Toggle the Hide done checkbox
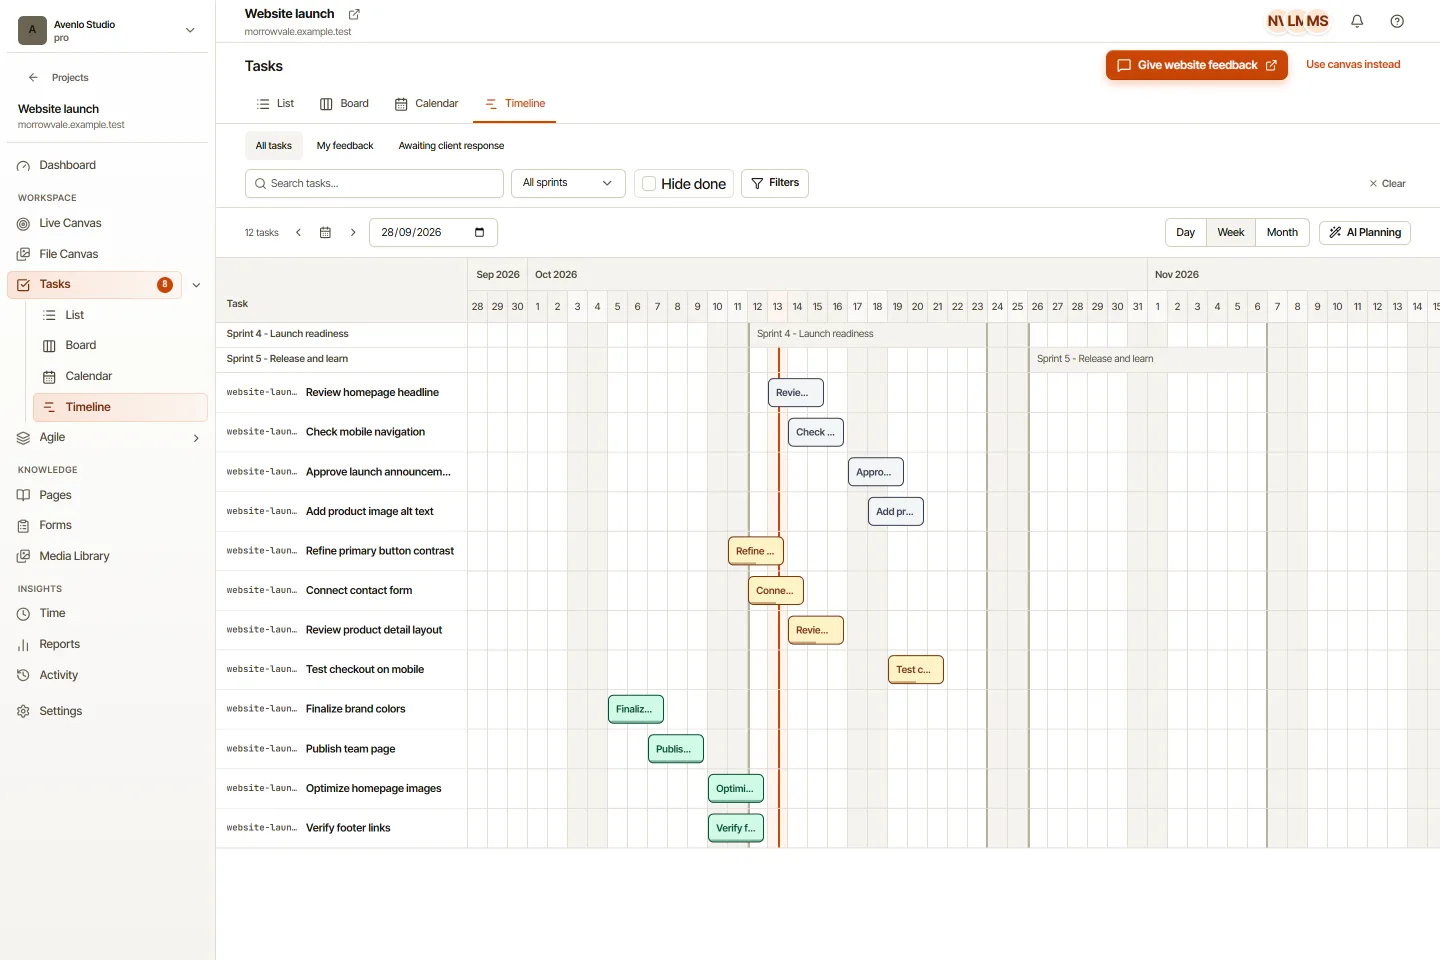The height and width of the screenshot is (960, 1440). pos(649,184)
